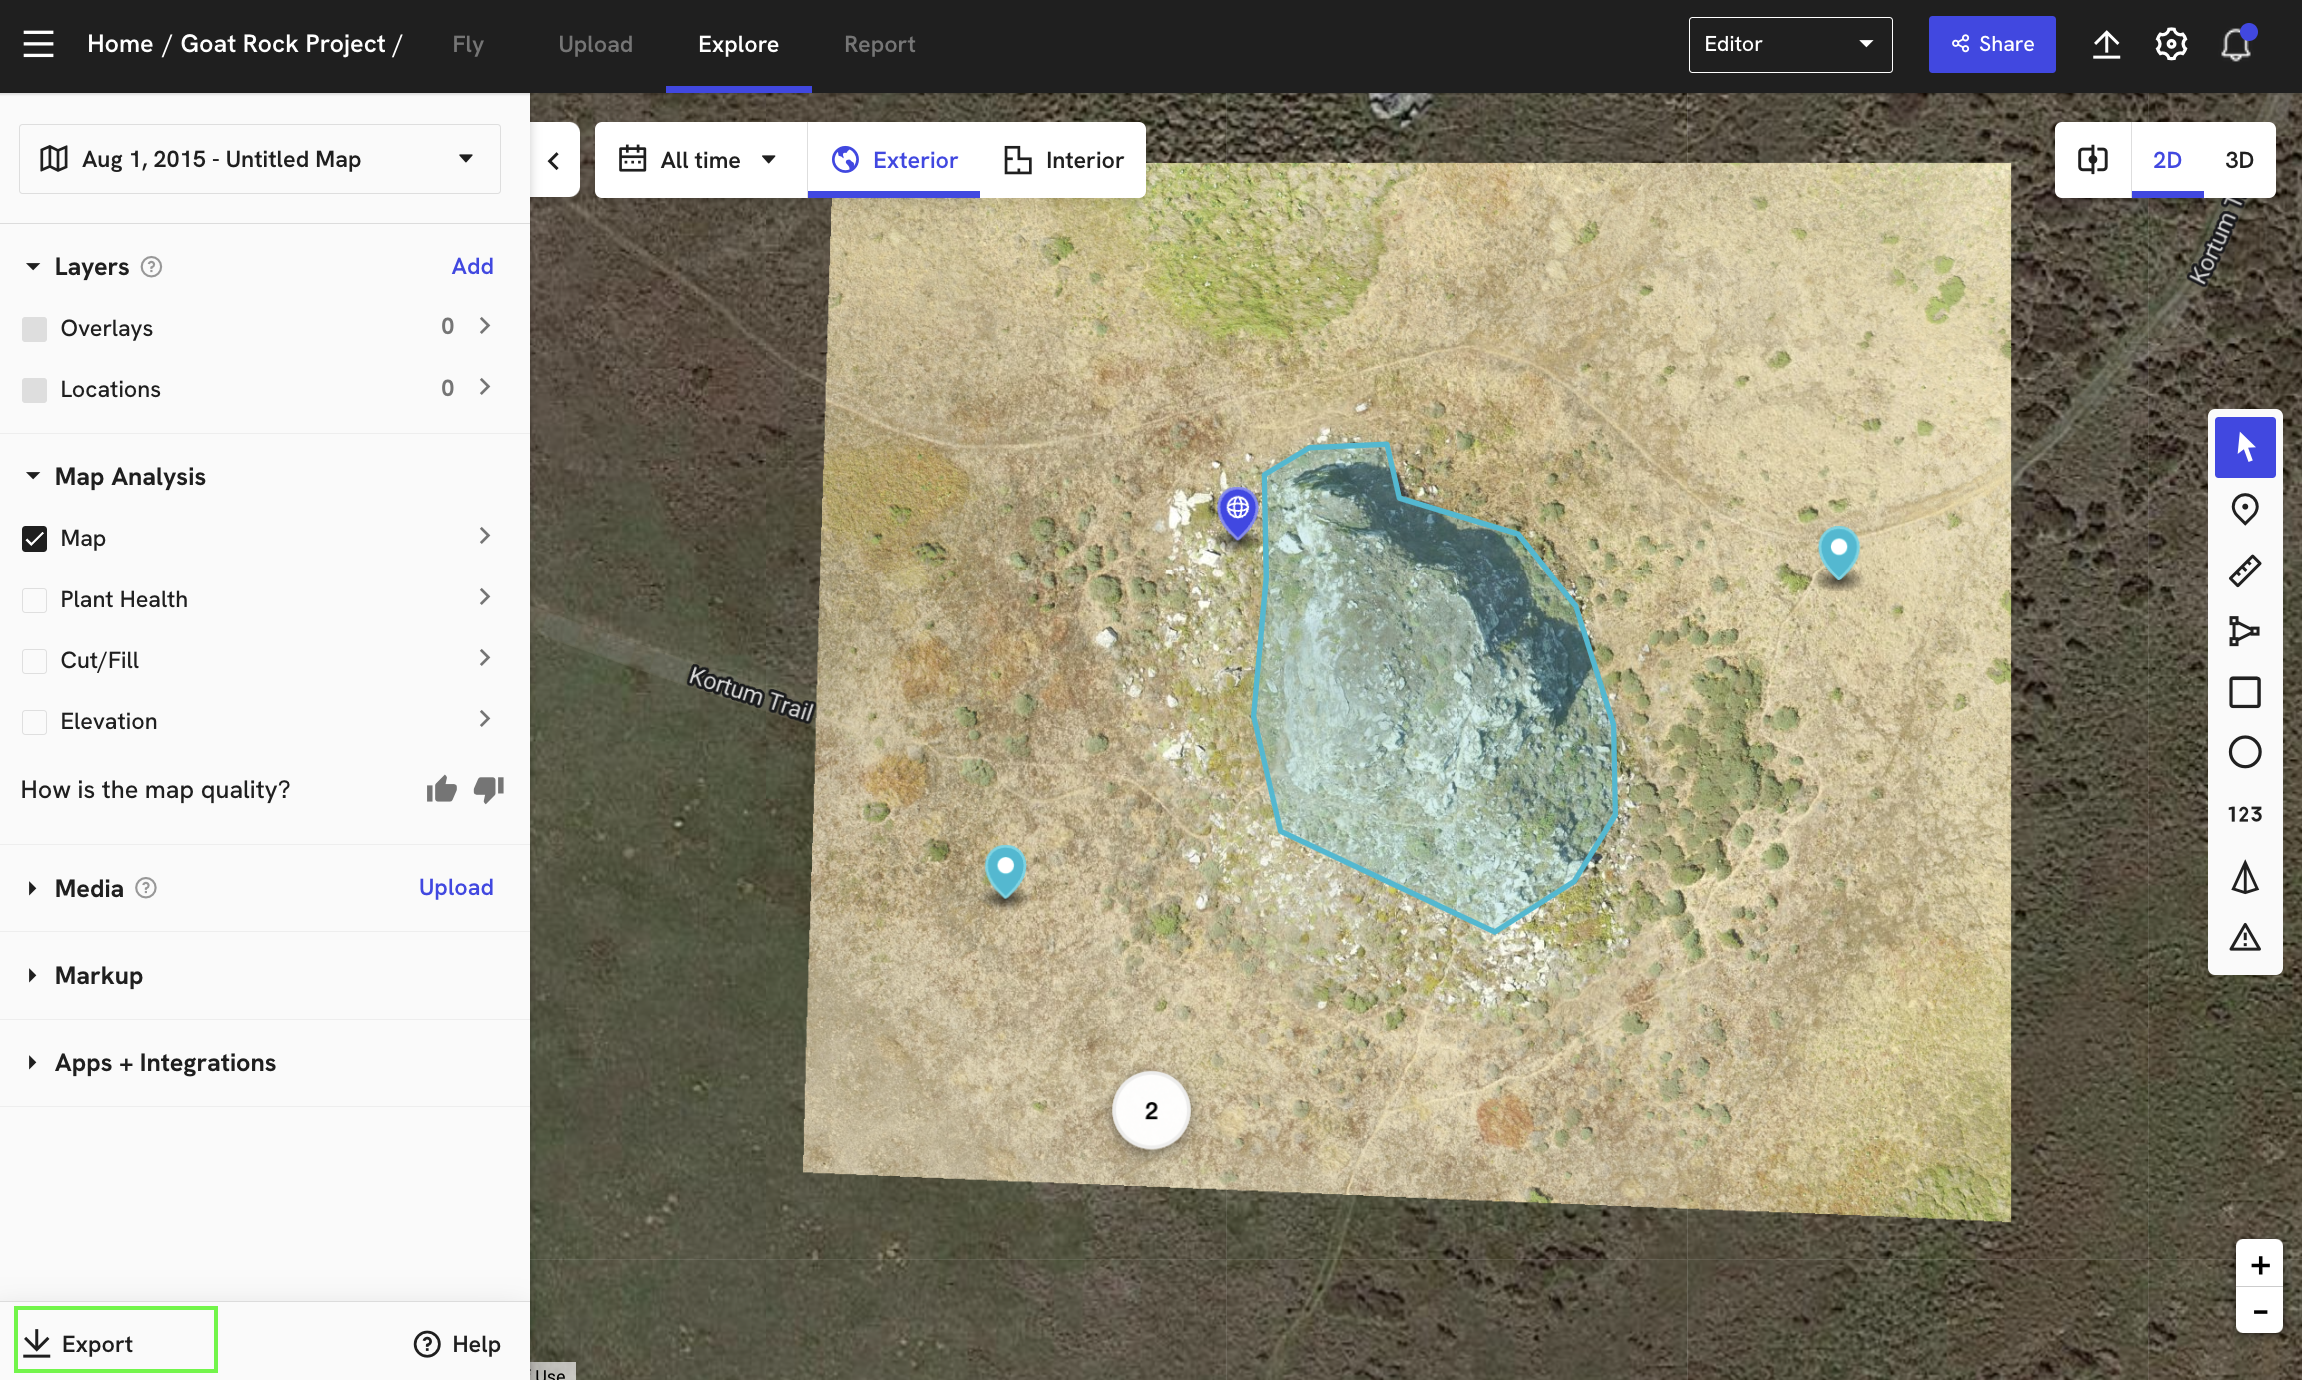Expand the Markup panel
The image size is (2302, 1380).
coord(31,974)
